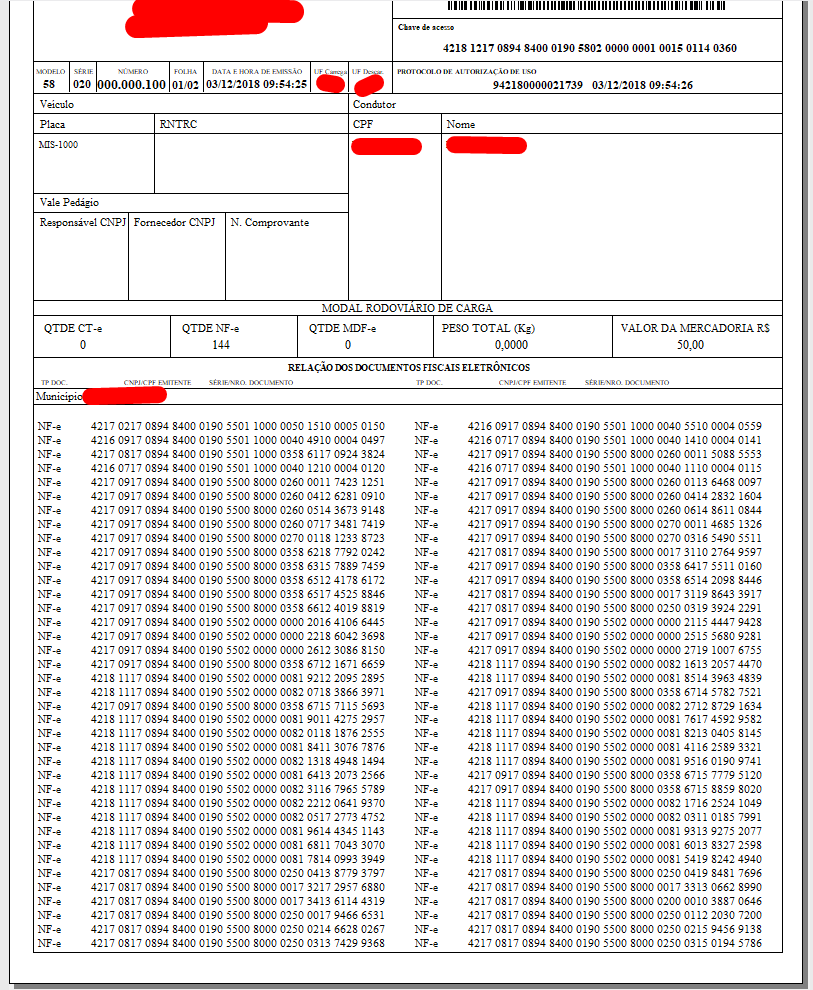The width and height of the screenshot is (813, 990).
Task: Select NF-e key ending 9614 4345 1143
Action: click(x=237, y=832)
